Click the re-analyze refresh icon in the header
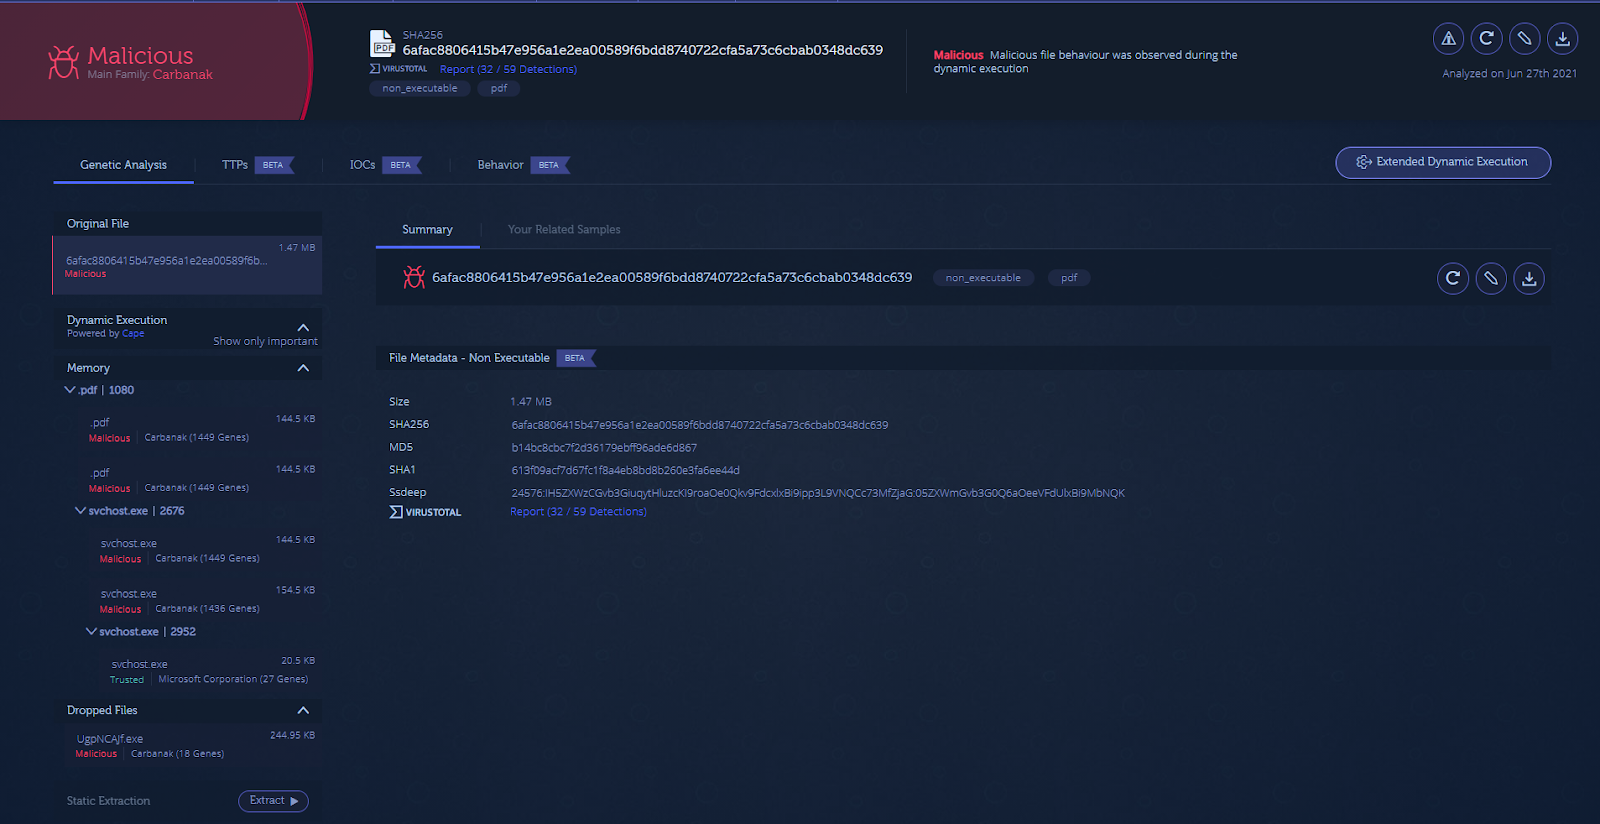 1486,39
